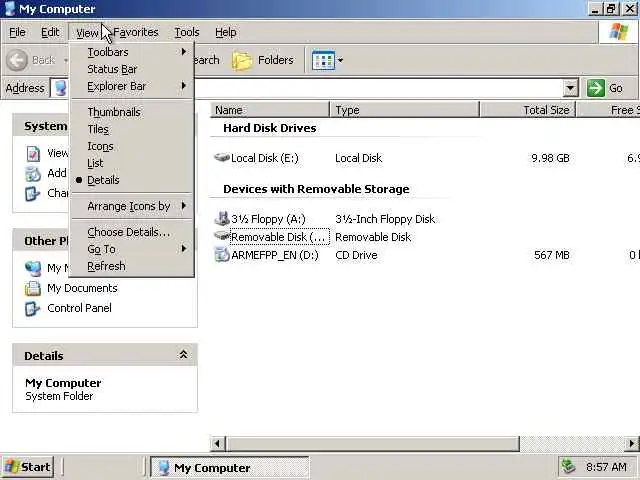Select the ARMEFPP_EN (D:) CD drive icon
The height and width of the screenshot is (480, 640).
click(x=222, y=255)
